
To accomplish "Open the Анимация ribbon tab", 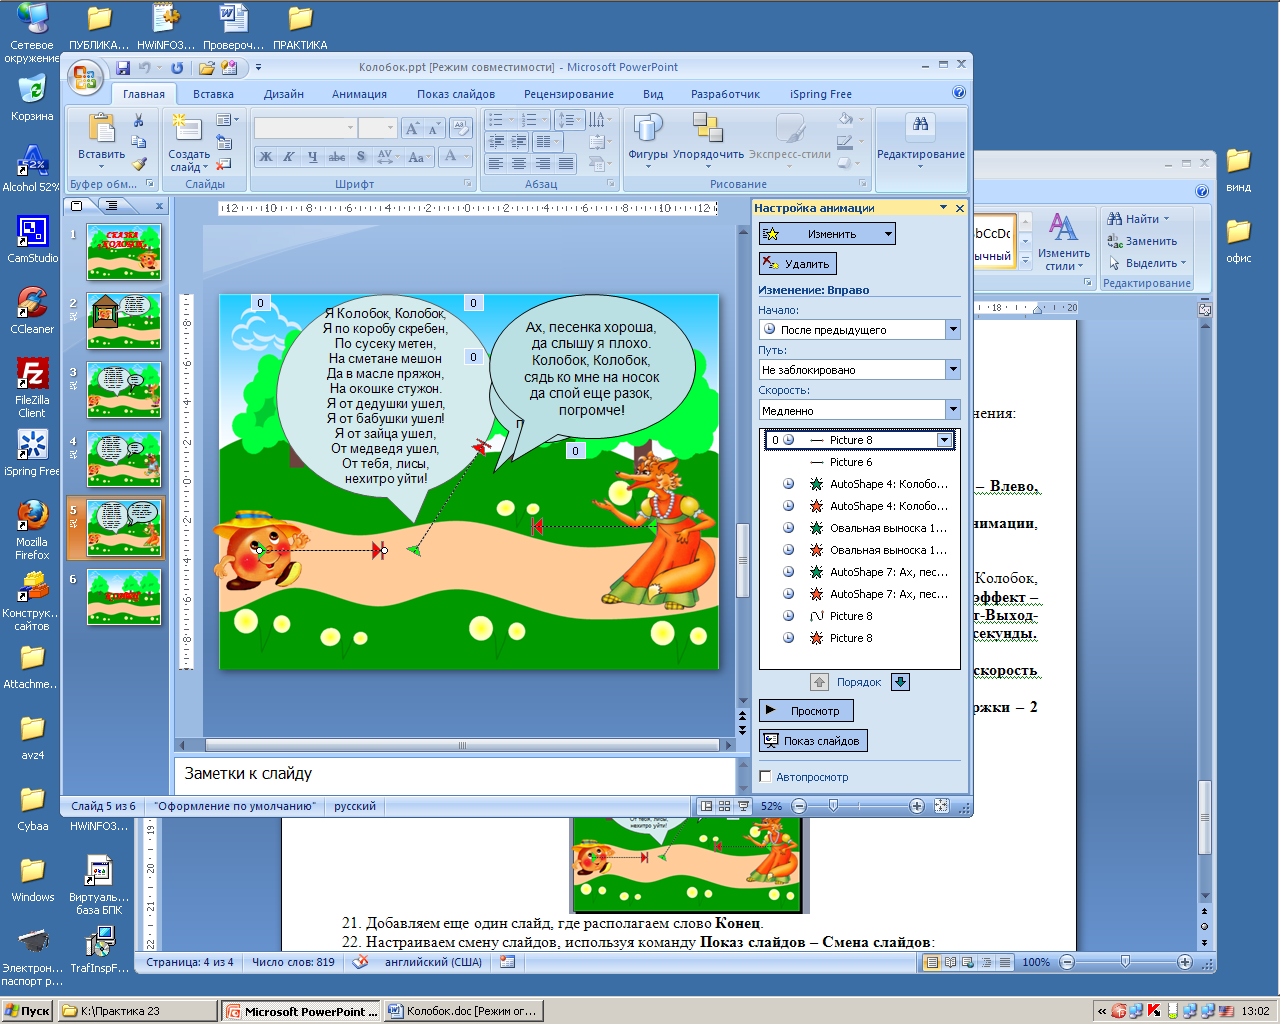I will point(359,94).
